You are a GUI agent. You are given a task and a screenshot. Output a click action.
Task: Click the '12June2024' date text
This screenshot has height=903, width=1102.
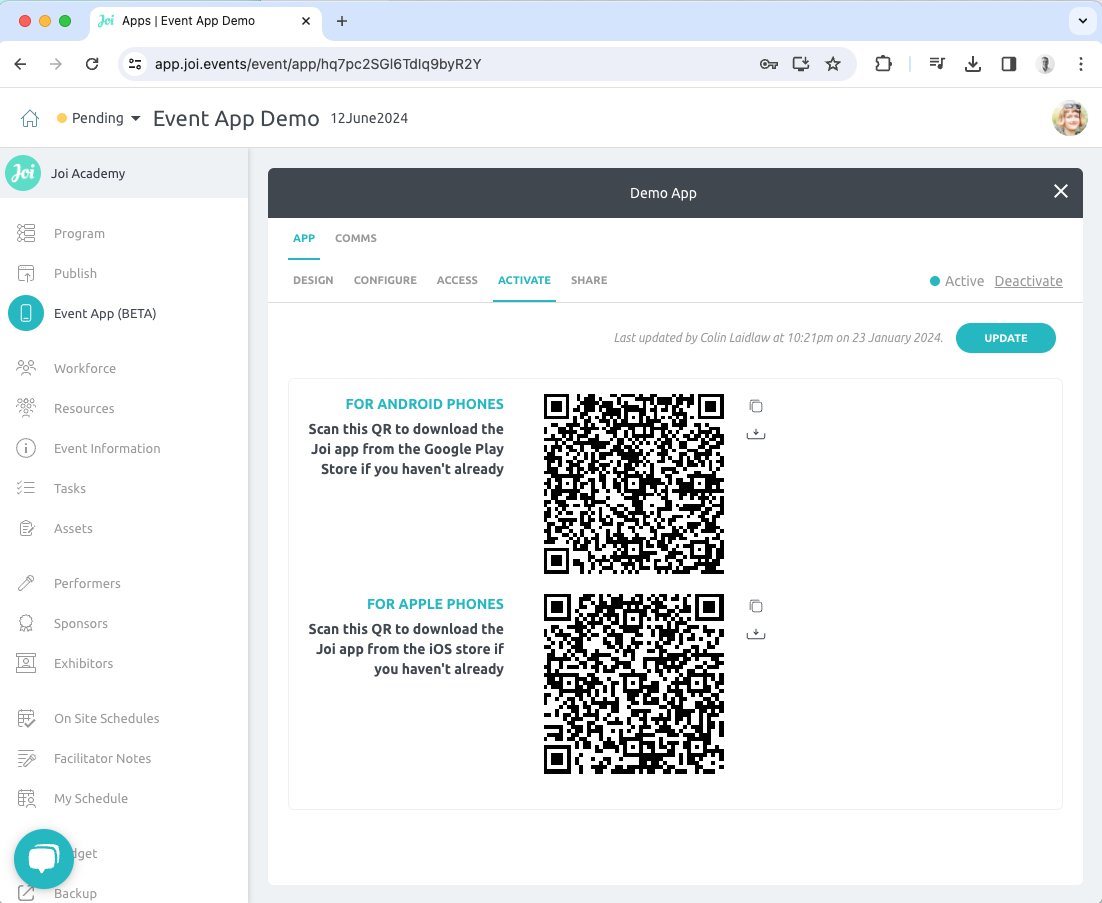(369, 118)
